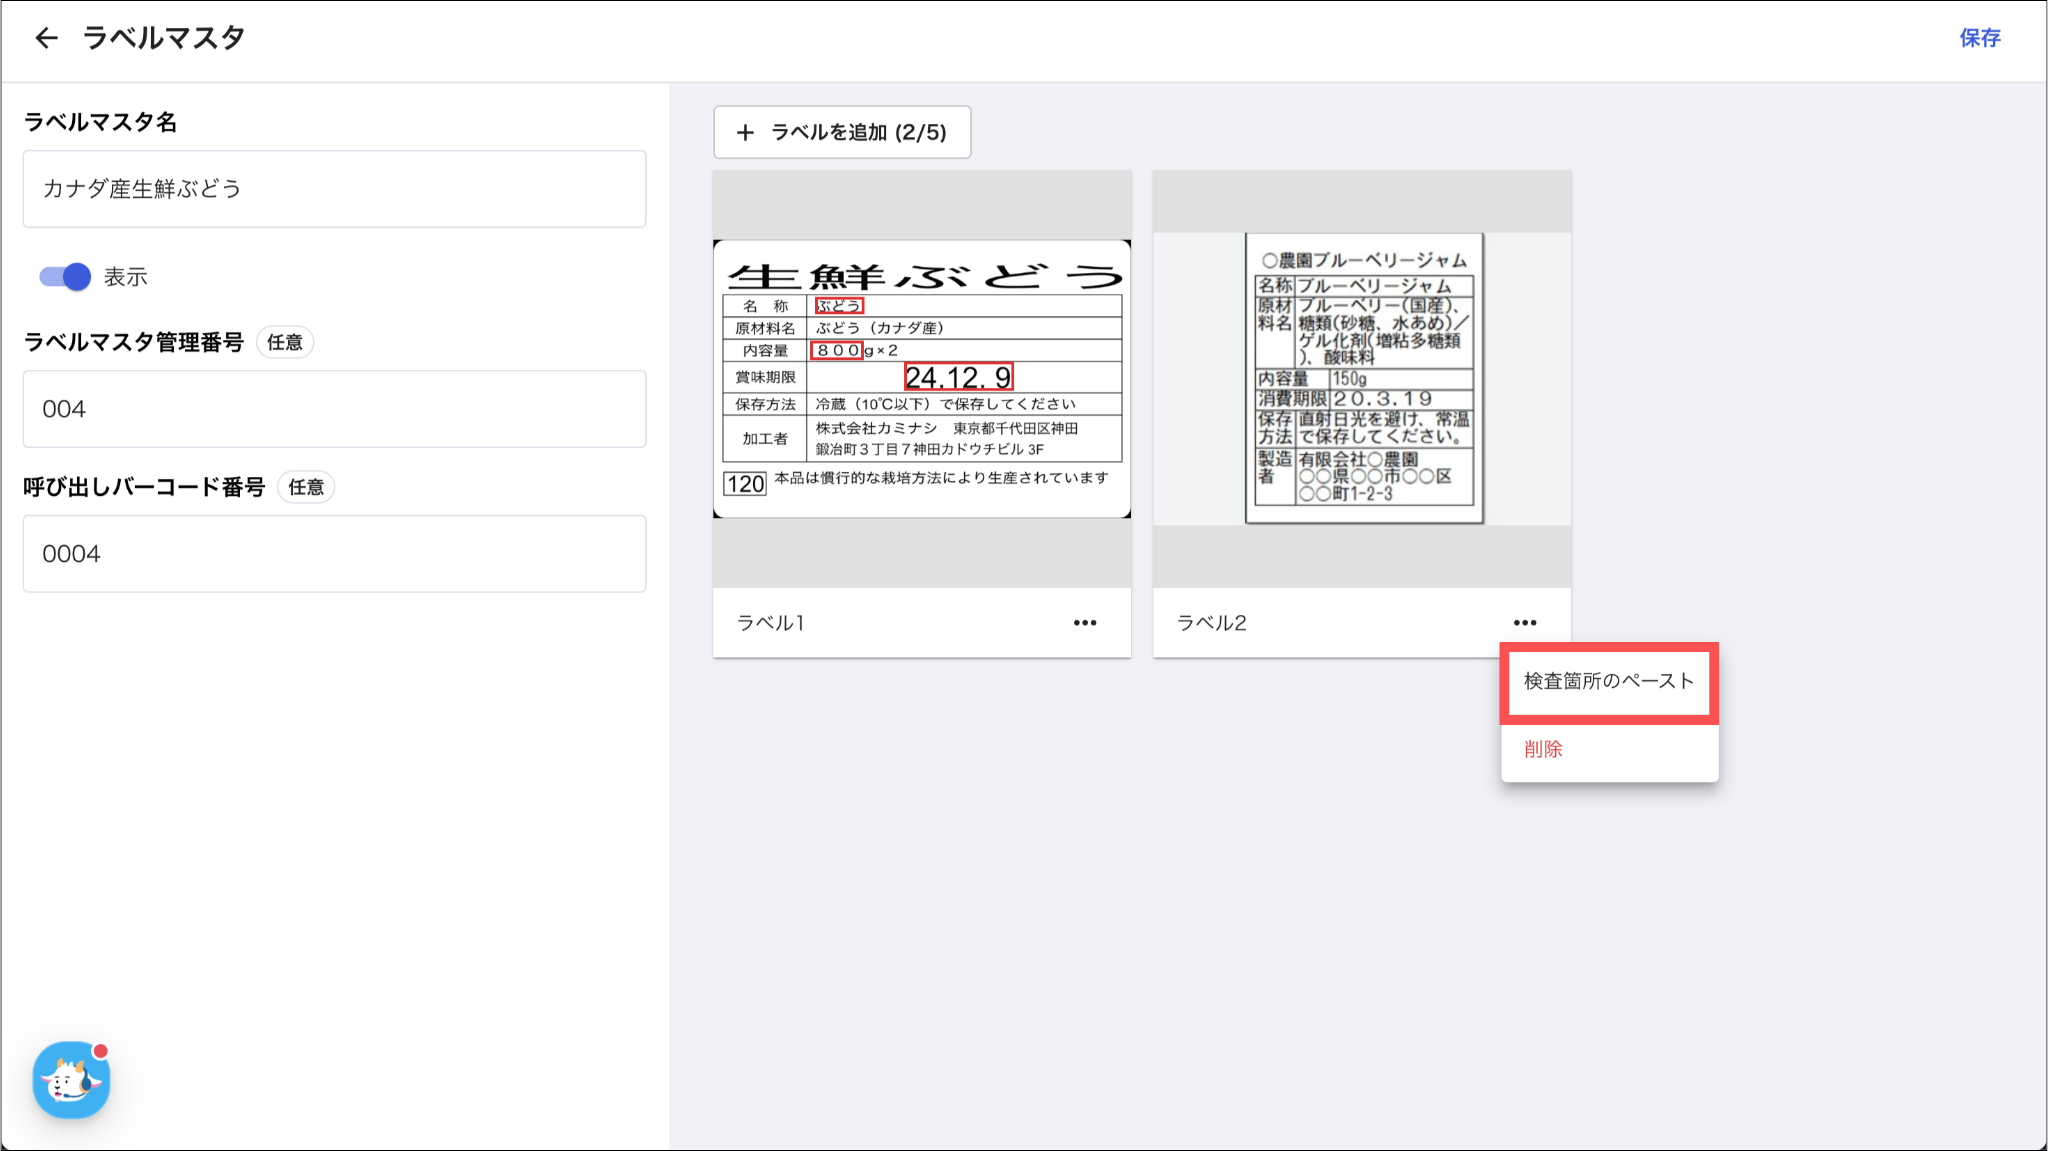Open the three-dot menu for ラベル1

click(1085, 622)
